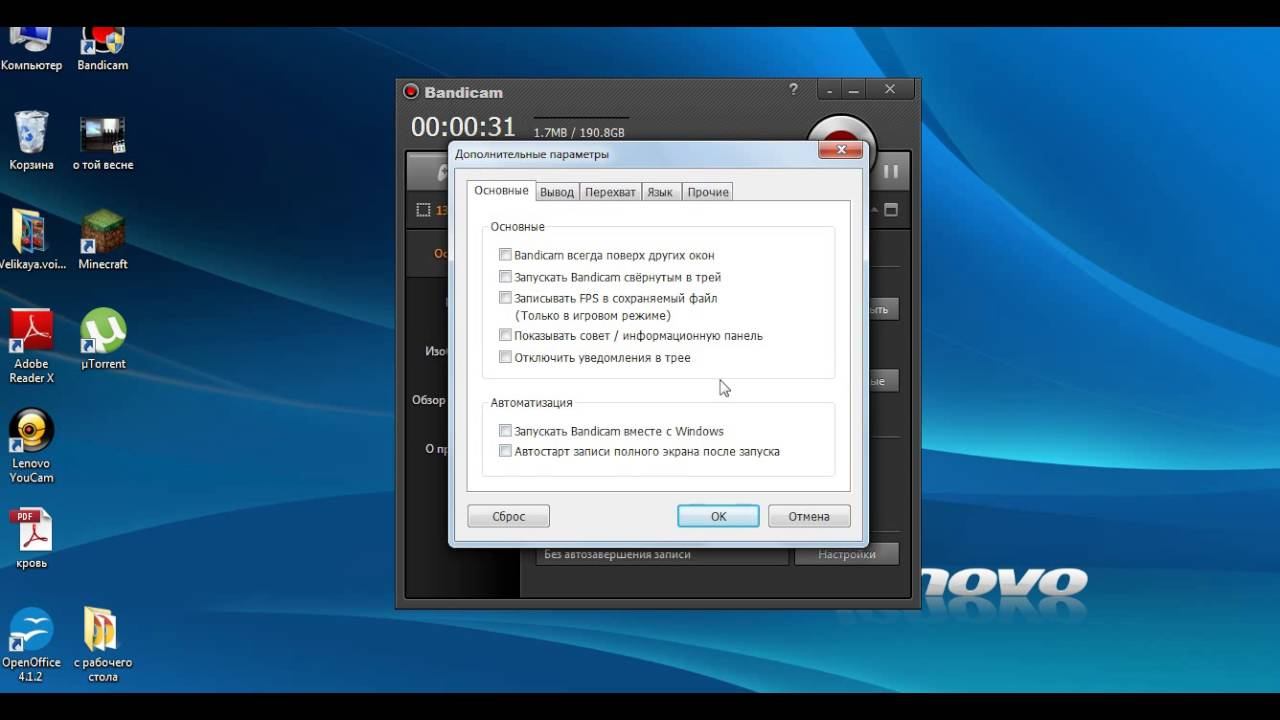
Task: Open the 'кровь' PDF file
Action: [31, 539]
